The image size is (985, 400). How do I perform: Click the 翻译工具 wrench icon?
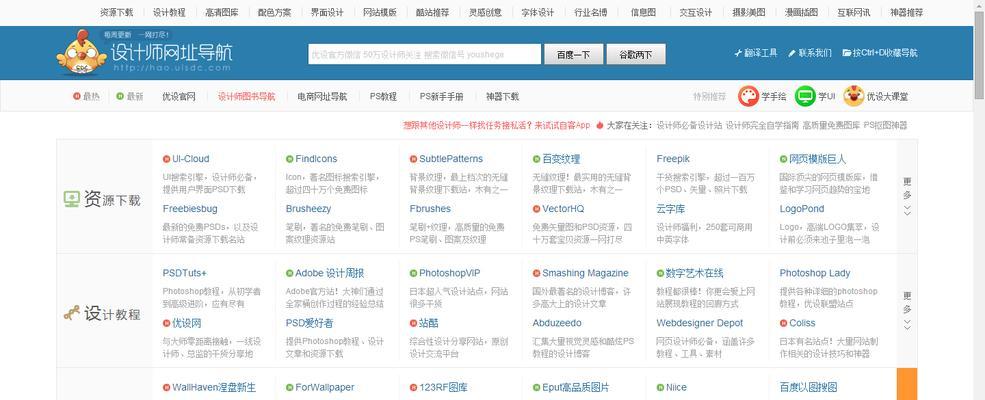[737, 53]
